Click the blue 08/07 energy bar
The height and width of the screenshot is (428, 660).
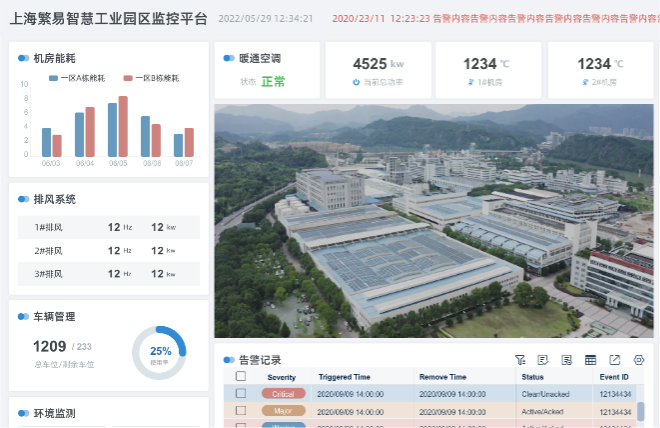[178, 145]
